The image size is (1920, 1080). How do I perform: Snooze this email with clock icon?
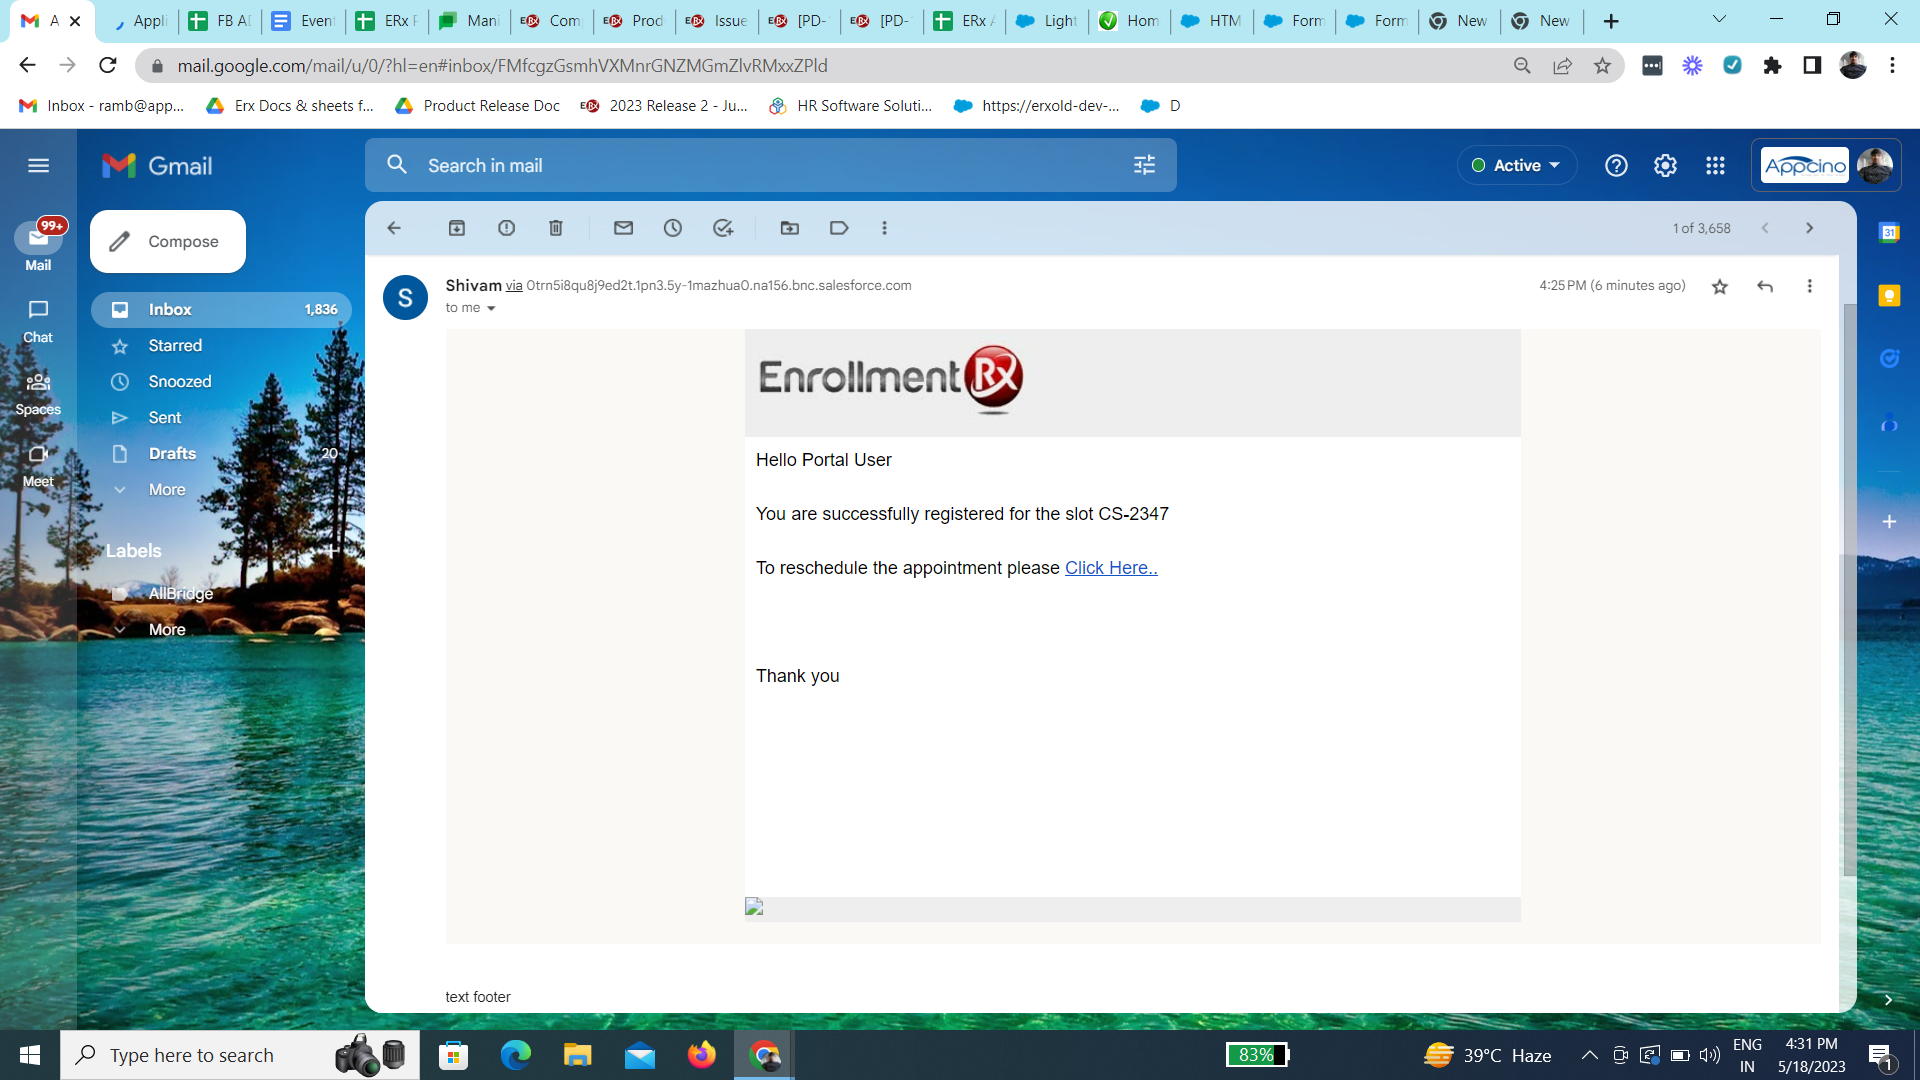(x=673, y=228)
